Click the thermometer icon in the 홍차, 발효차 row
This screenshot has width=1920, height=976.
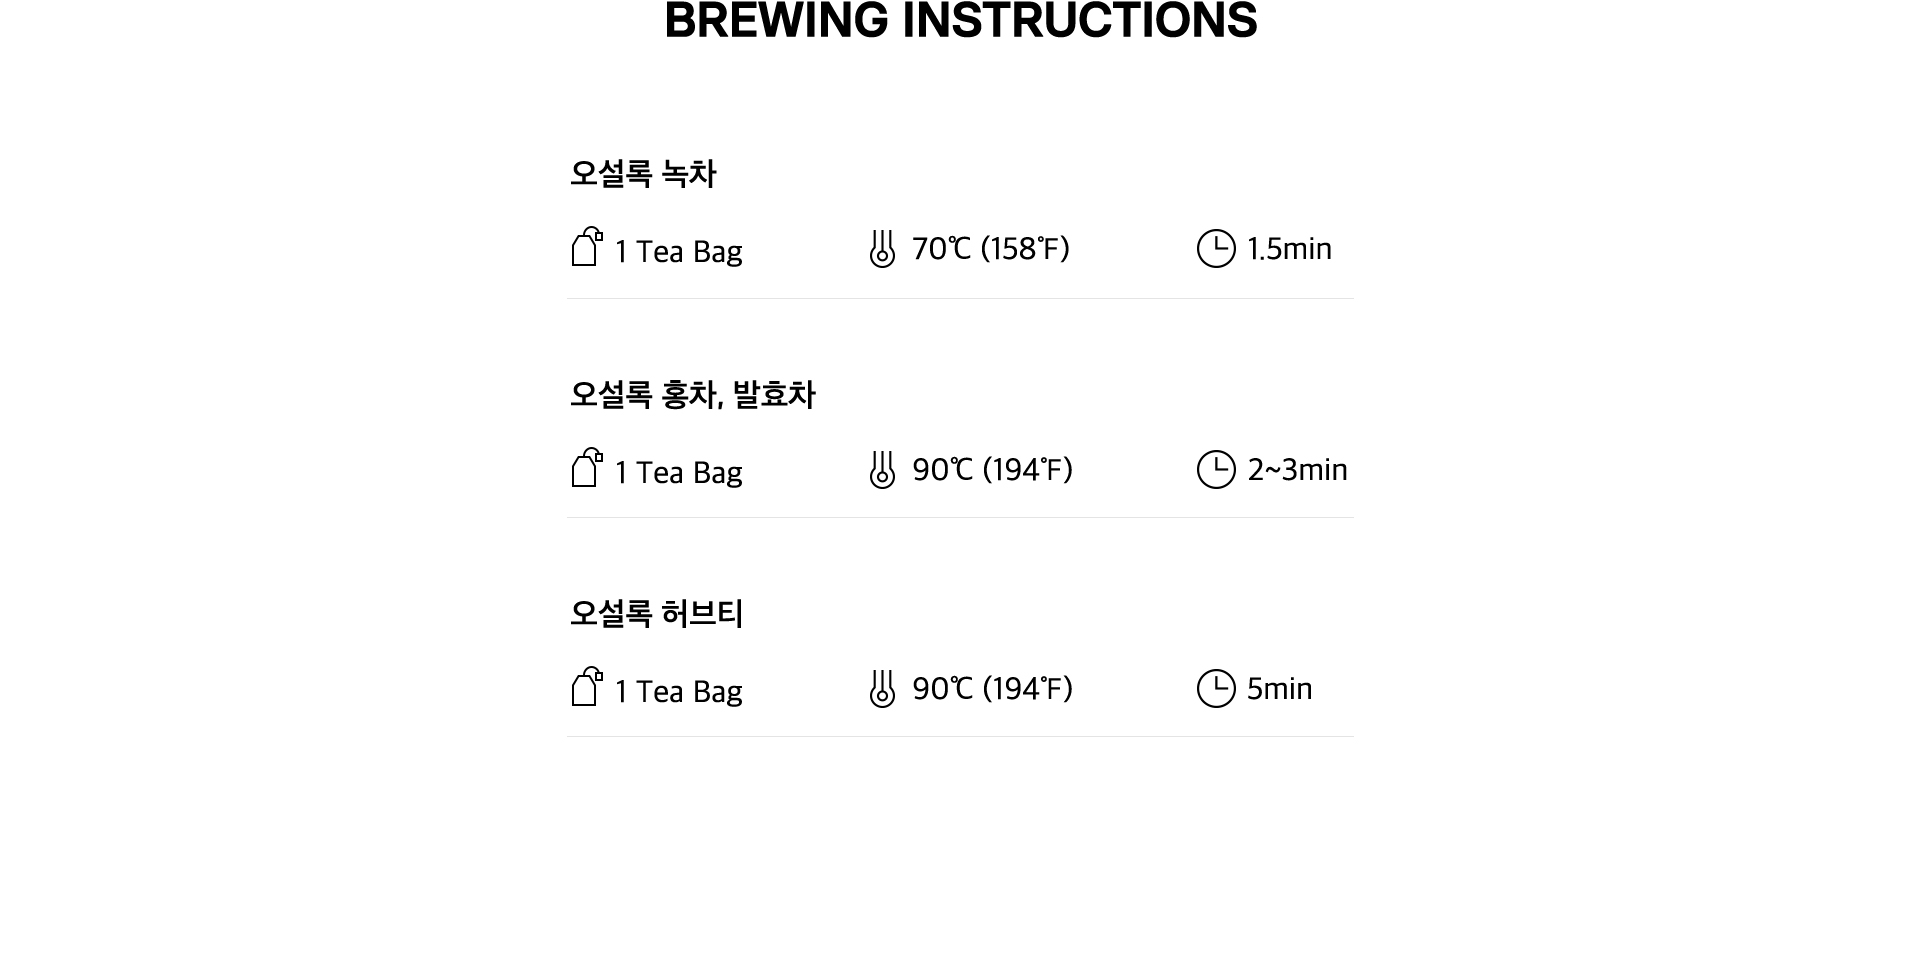click(882, 469)
